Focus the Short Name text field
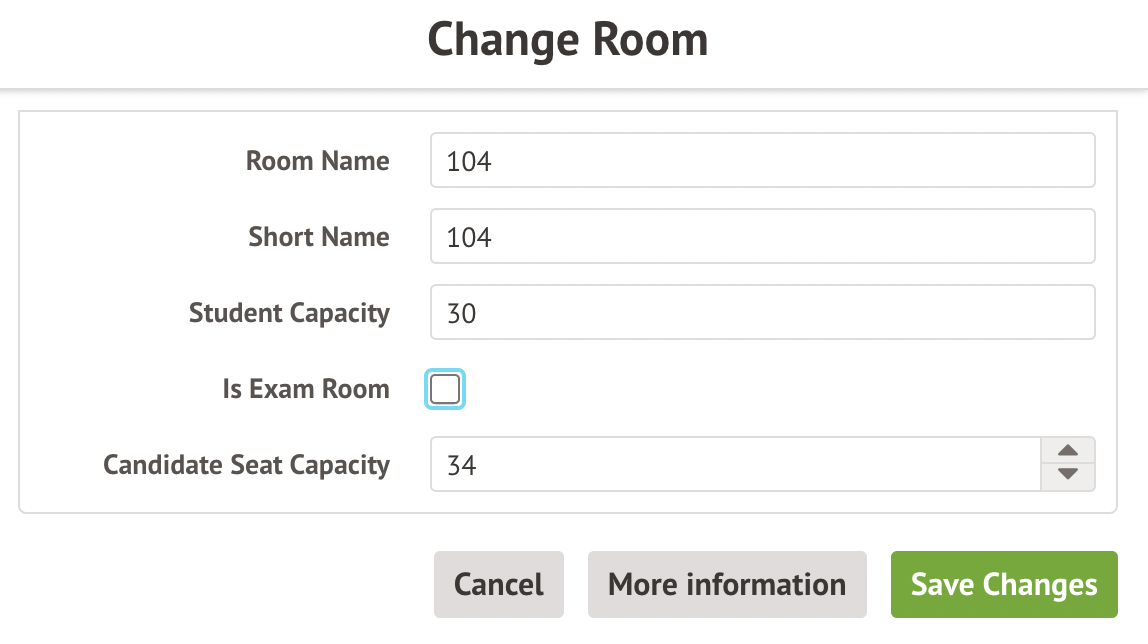 [x=762, y=237]
